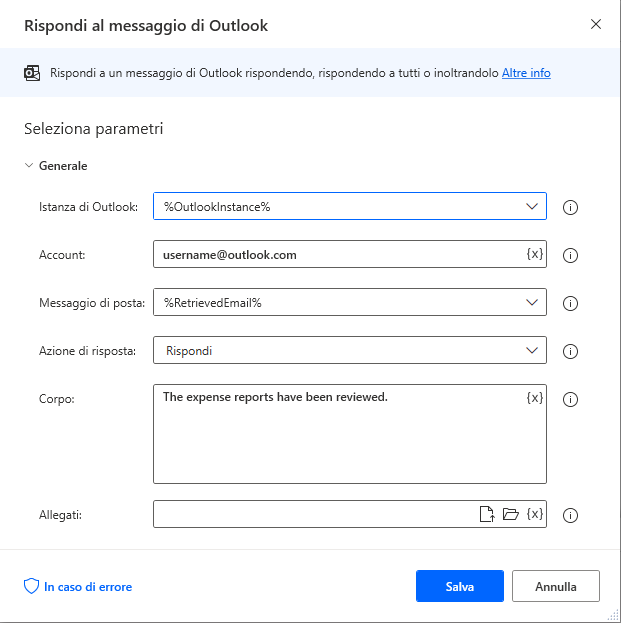621x623 pixels.
Task: Insert variable in Allegati field
Action: coord(535,514)
